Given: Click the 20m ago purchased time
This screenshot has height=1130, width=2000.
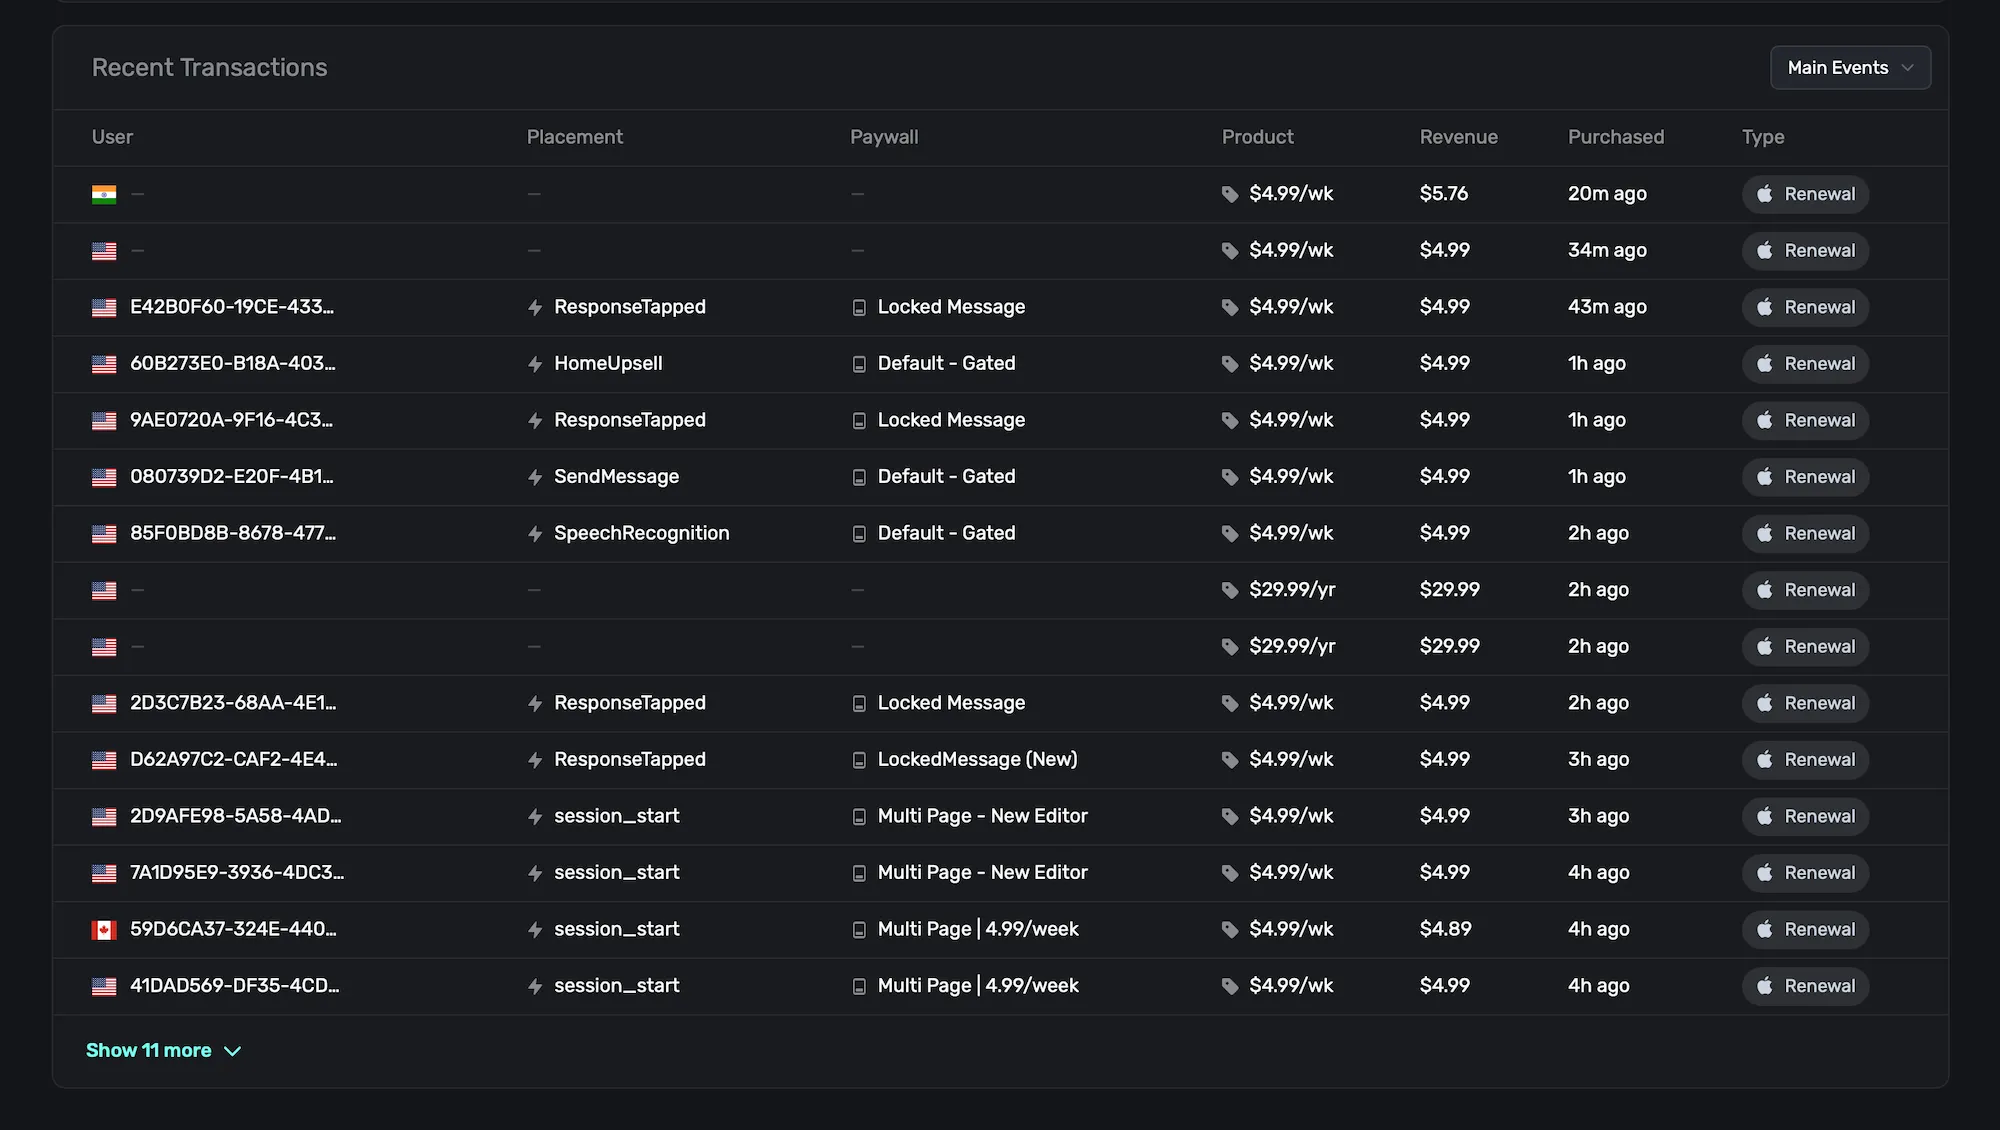Looking at the screenshot, I should (x=1607, y=194).
